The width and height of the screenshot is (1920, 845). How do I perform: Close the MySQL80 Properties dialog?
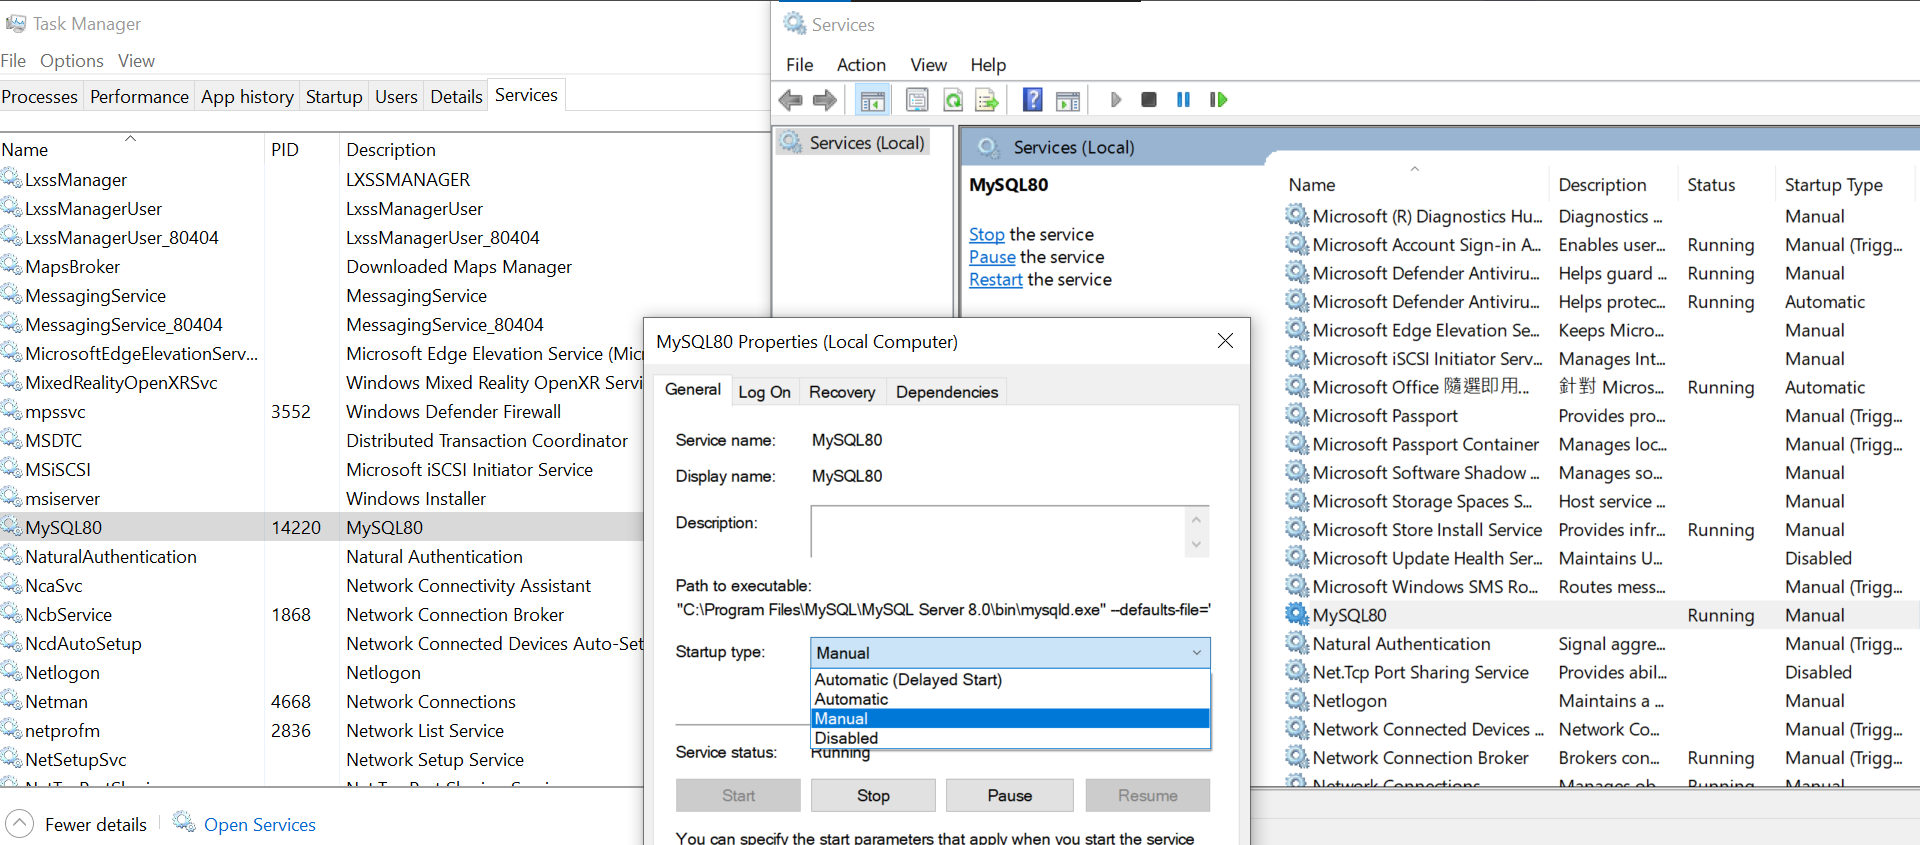pos(1225,341)
